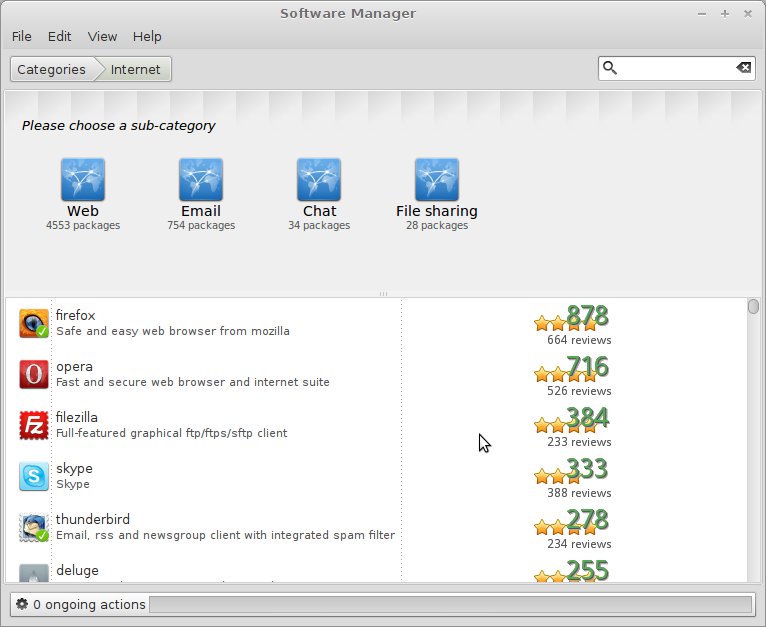This screenshot has height=627, width=766.
Task: Open the File menu
Action: [22, 36]
